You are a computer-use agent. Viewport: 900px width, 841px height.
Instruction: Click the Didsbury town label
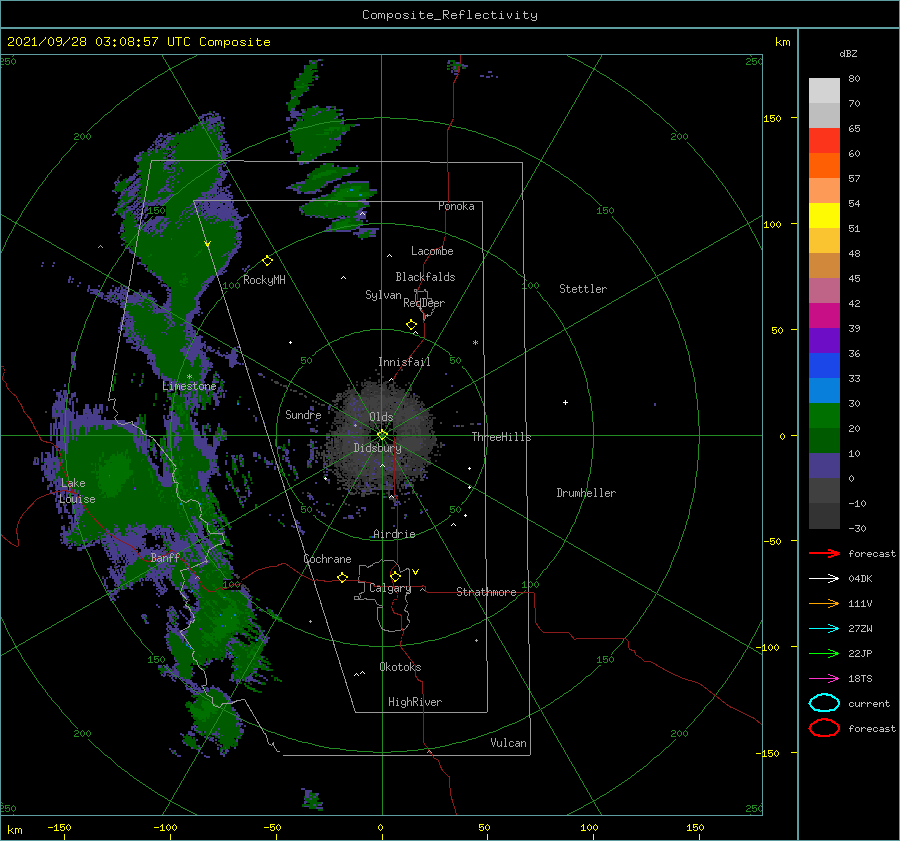pyautogui.click(x=377, y=448)
